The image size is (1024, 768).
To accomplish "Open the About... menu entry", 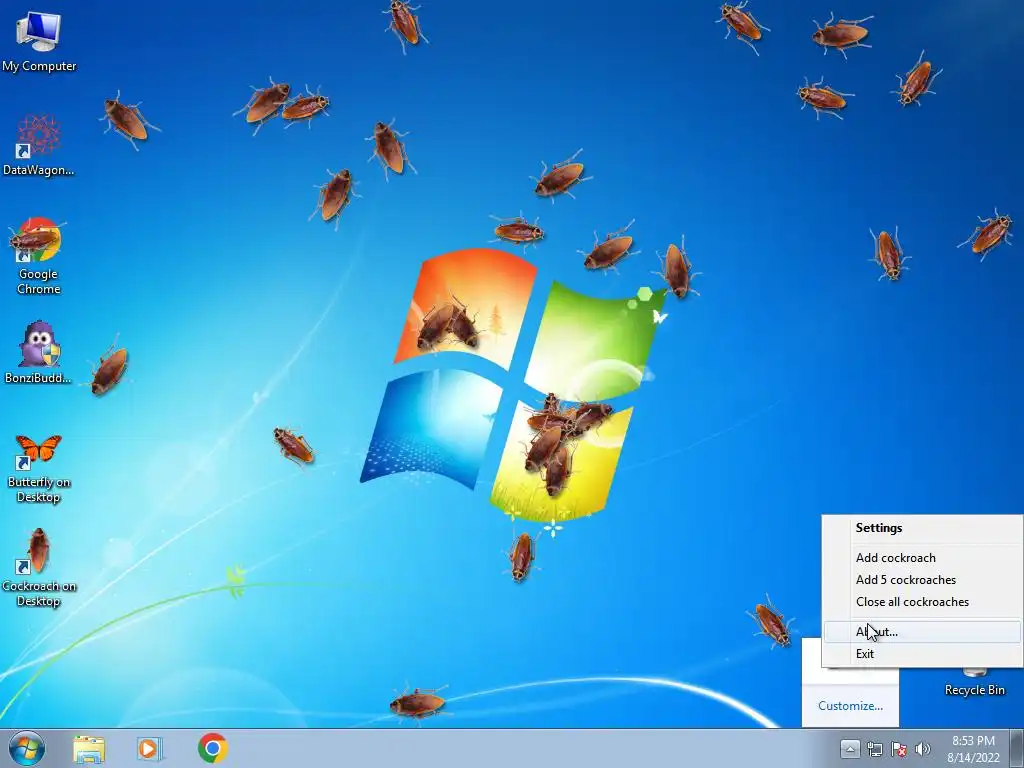I will [x=922, y=632].
